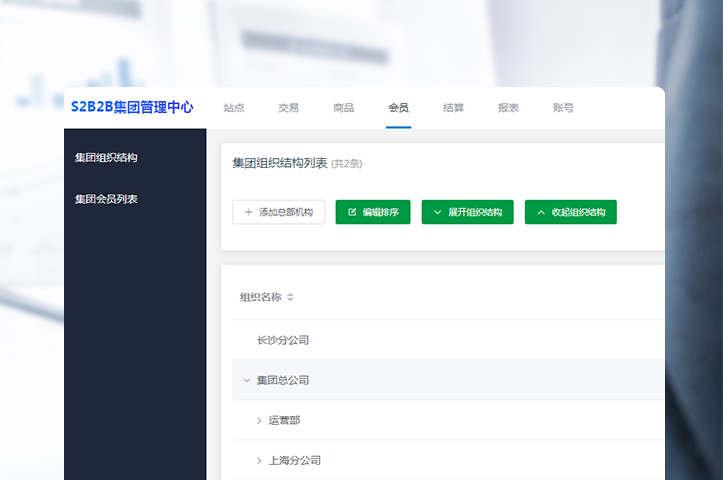Open the 报表 tab
This screenshot has height=480, width=723.
(508, 108)
